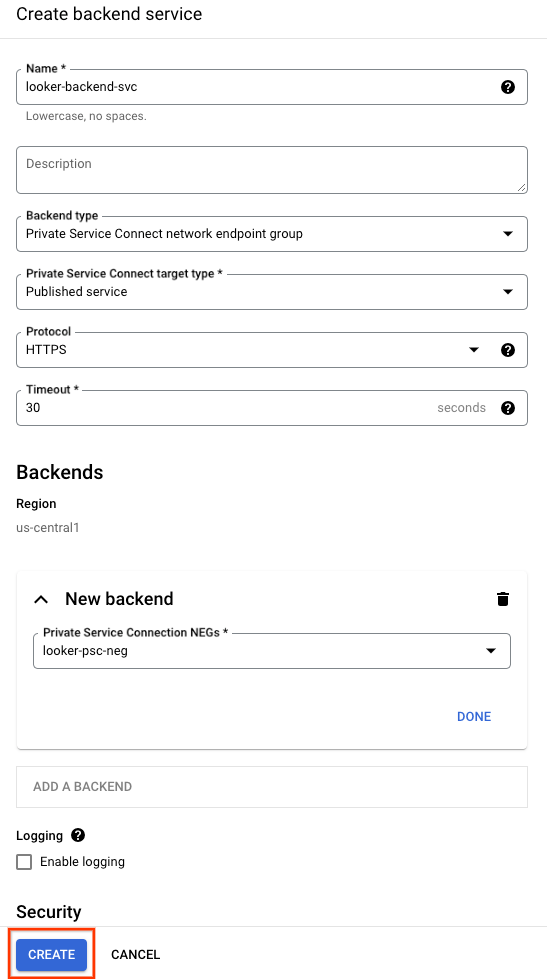The image size is (547, 979).
Task: Open the Backend type dropdown
Action: (x=272, y=234)
